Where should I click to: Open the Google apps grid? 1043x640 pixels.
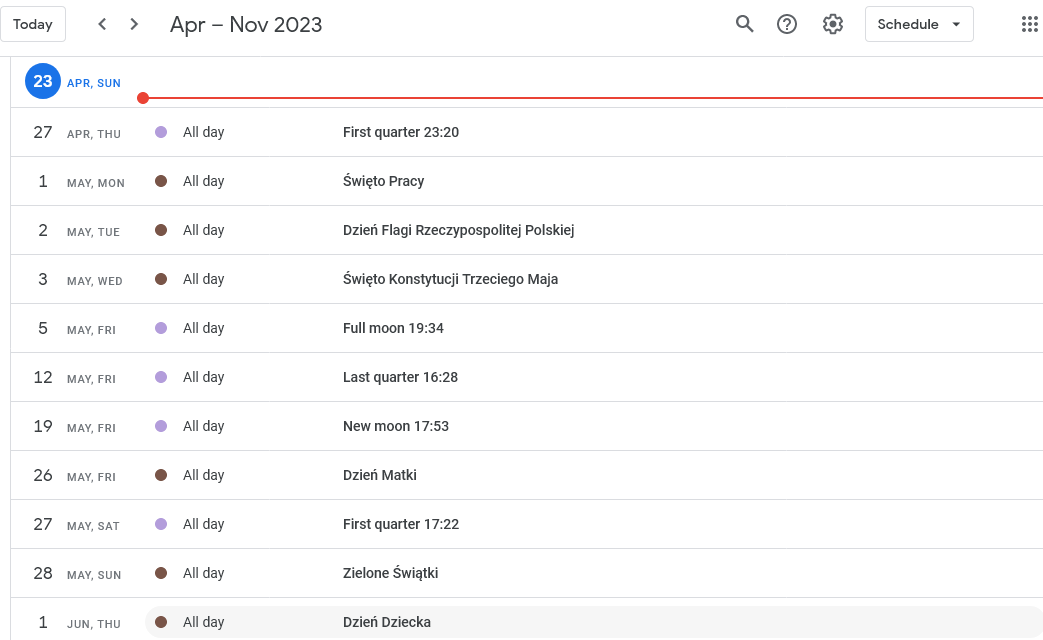click(1030, 24)
